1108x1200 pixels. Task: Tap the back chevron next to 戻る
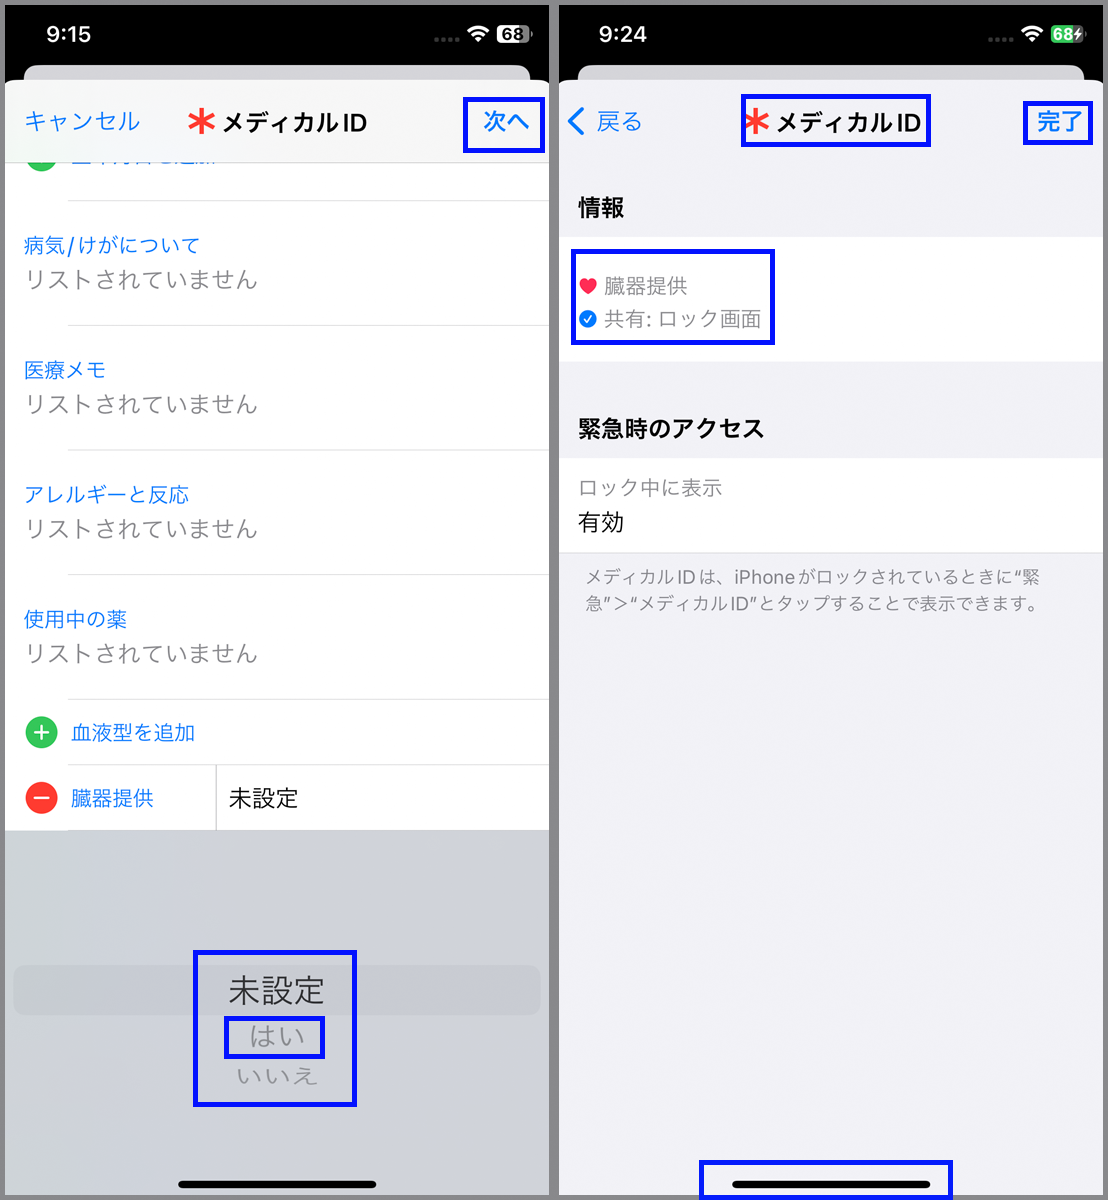tap(576, 122)
